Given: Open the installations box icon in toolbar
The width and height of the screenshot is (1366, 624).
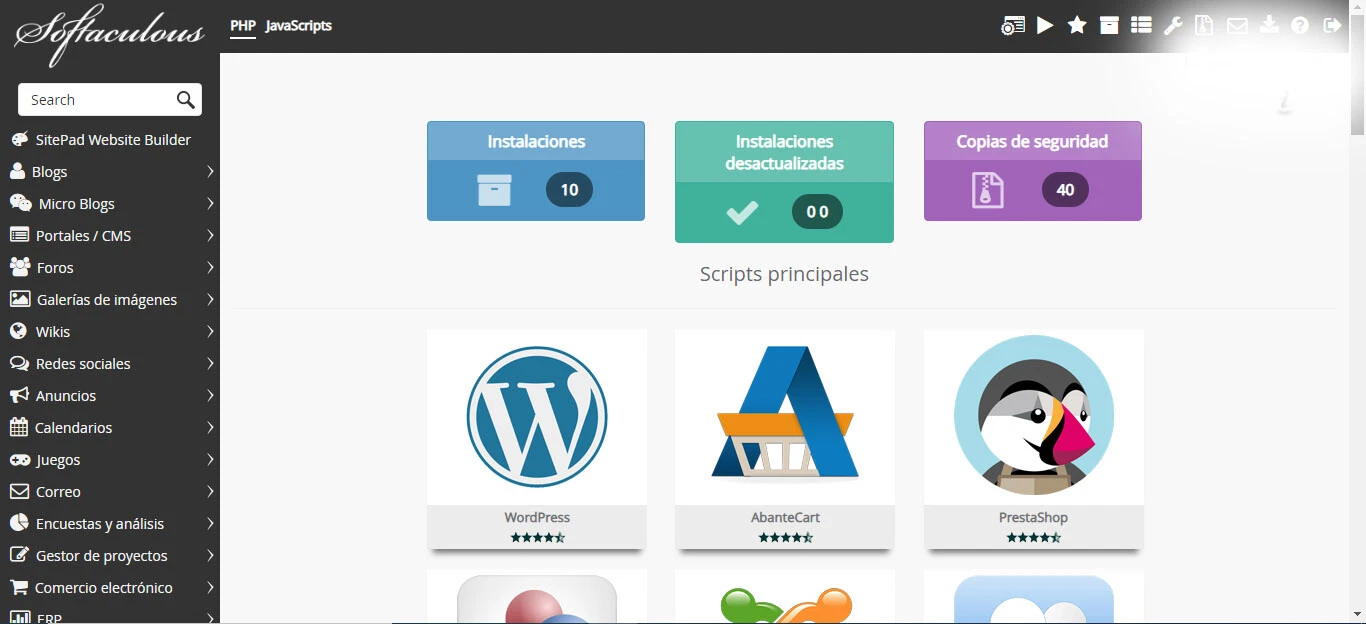Looking at the screenshot, I should [x=1109, y=25].
